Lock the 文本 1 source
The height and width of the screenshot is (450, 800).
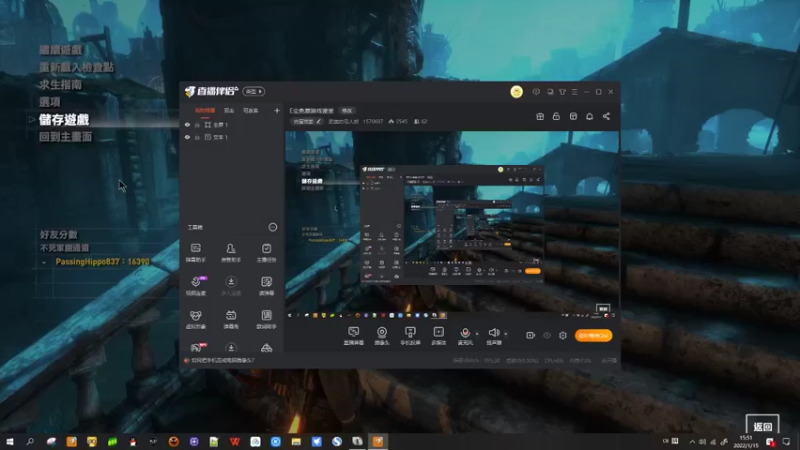[x=197, y=137]
